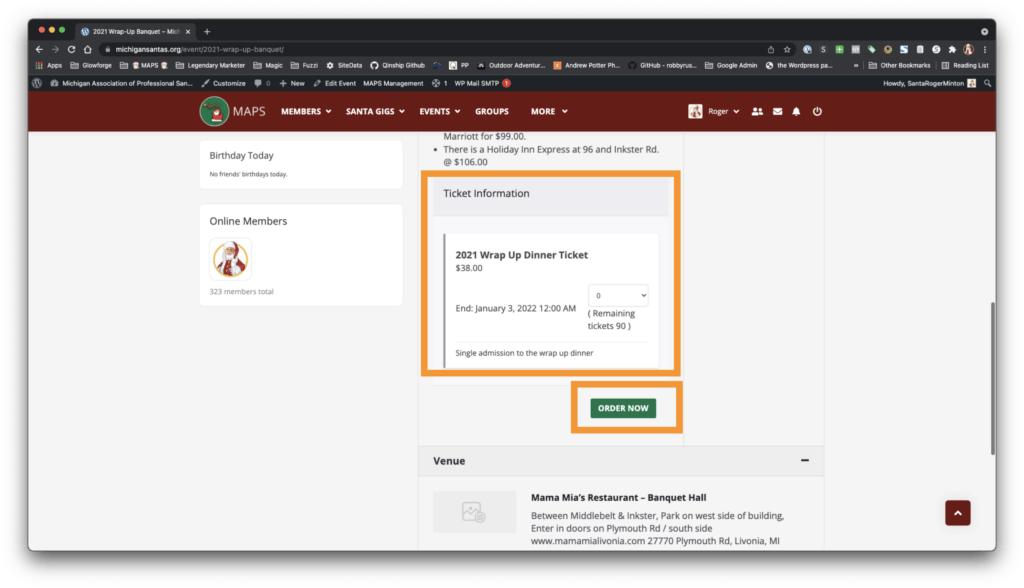This screenshot has height=588, width=1024.
Task: Open Other Bookmarks folder
Action: coord(899,65)
